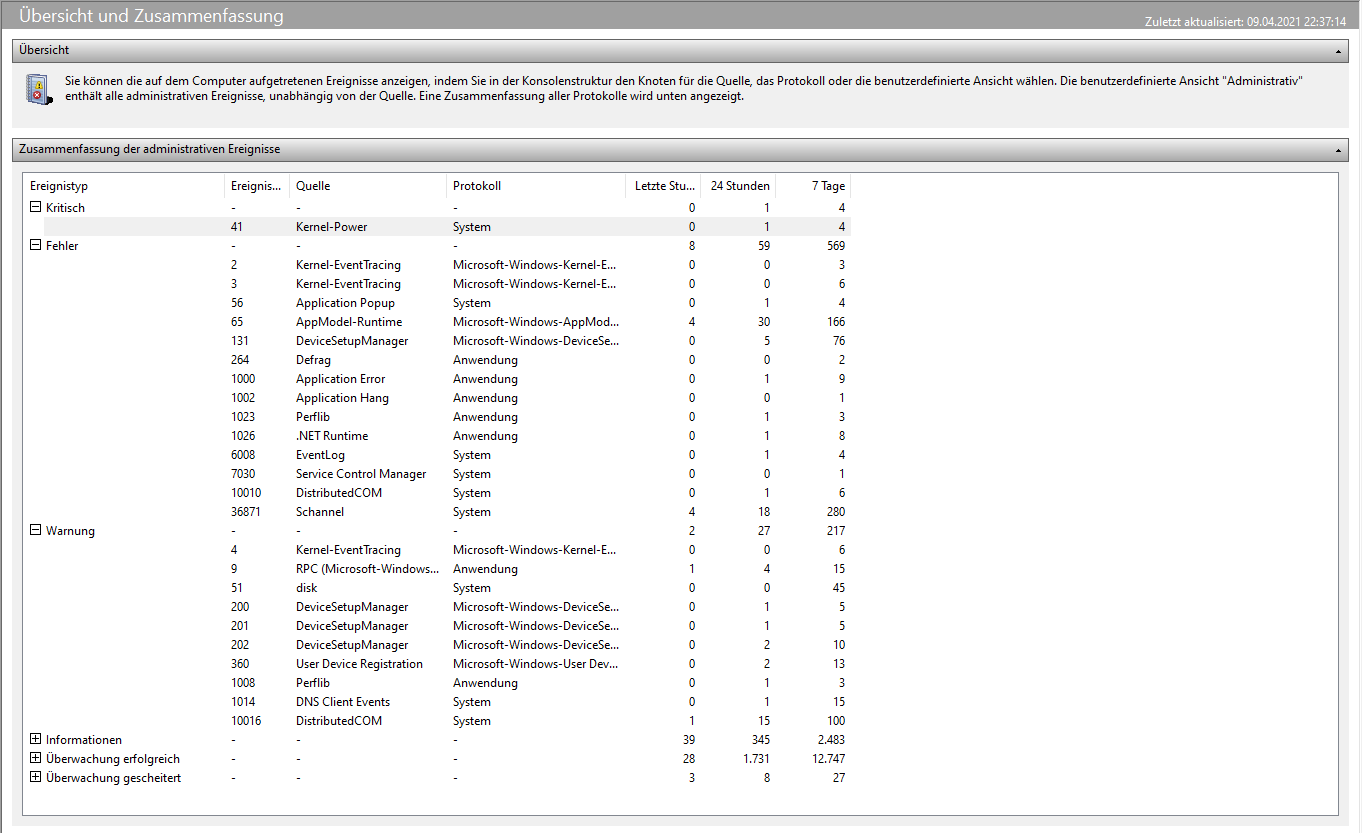The width and height of the screenshot is (1362, 833).
Task: Click the Überwachung gescheitert label
Action: 114,778
